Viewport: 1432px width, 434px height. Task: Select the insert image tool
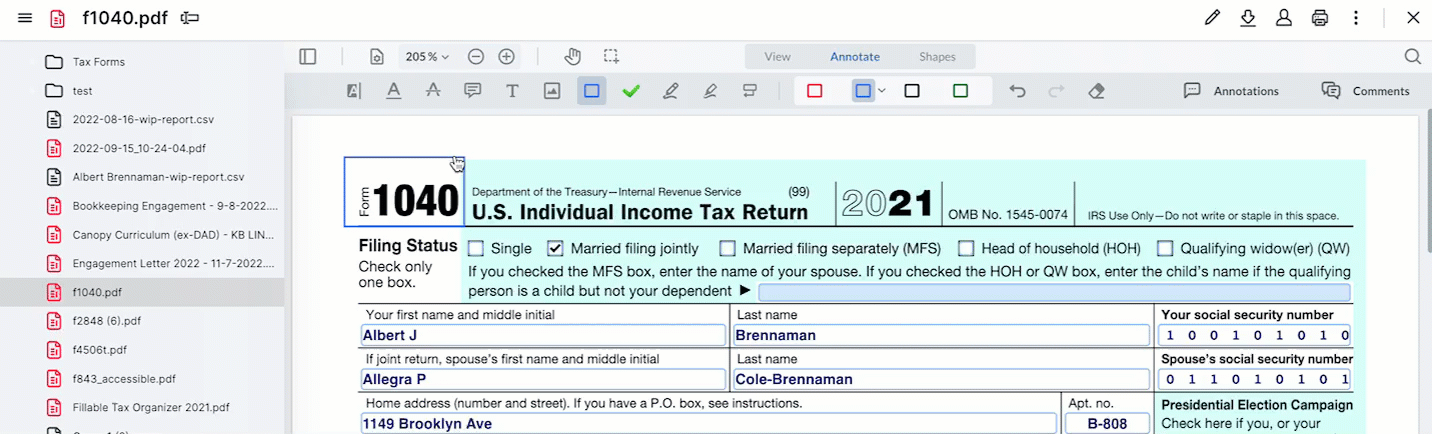point(552,91)
